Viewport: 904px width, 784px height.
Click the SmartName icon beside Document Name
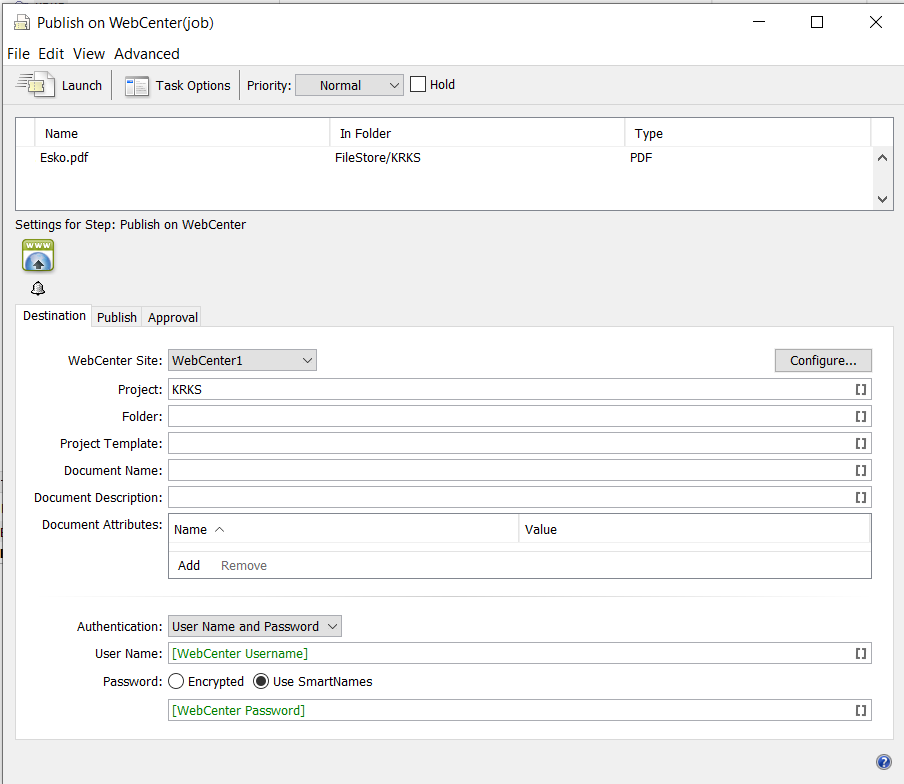pyautogui.click(x=860, y=470)
